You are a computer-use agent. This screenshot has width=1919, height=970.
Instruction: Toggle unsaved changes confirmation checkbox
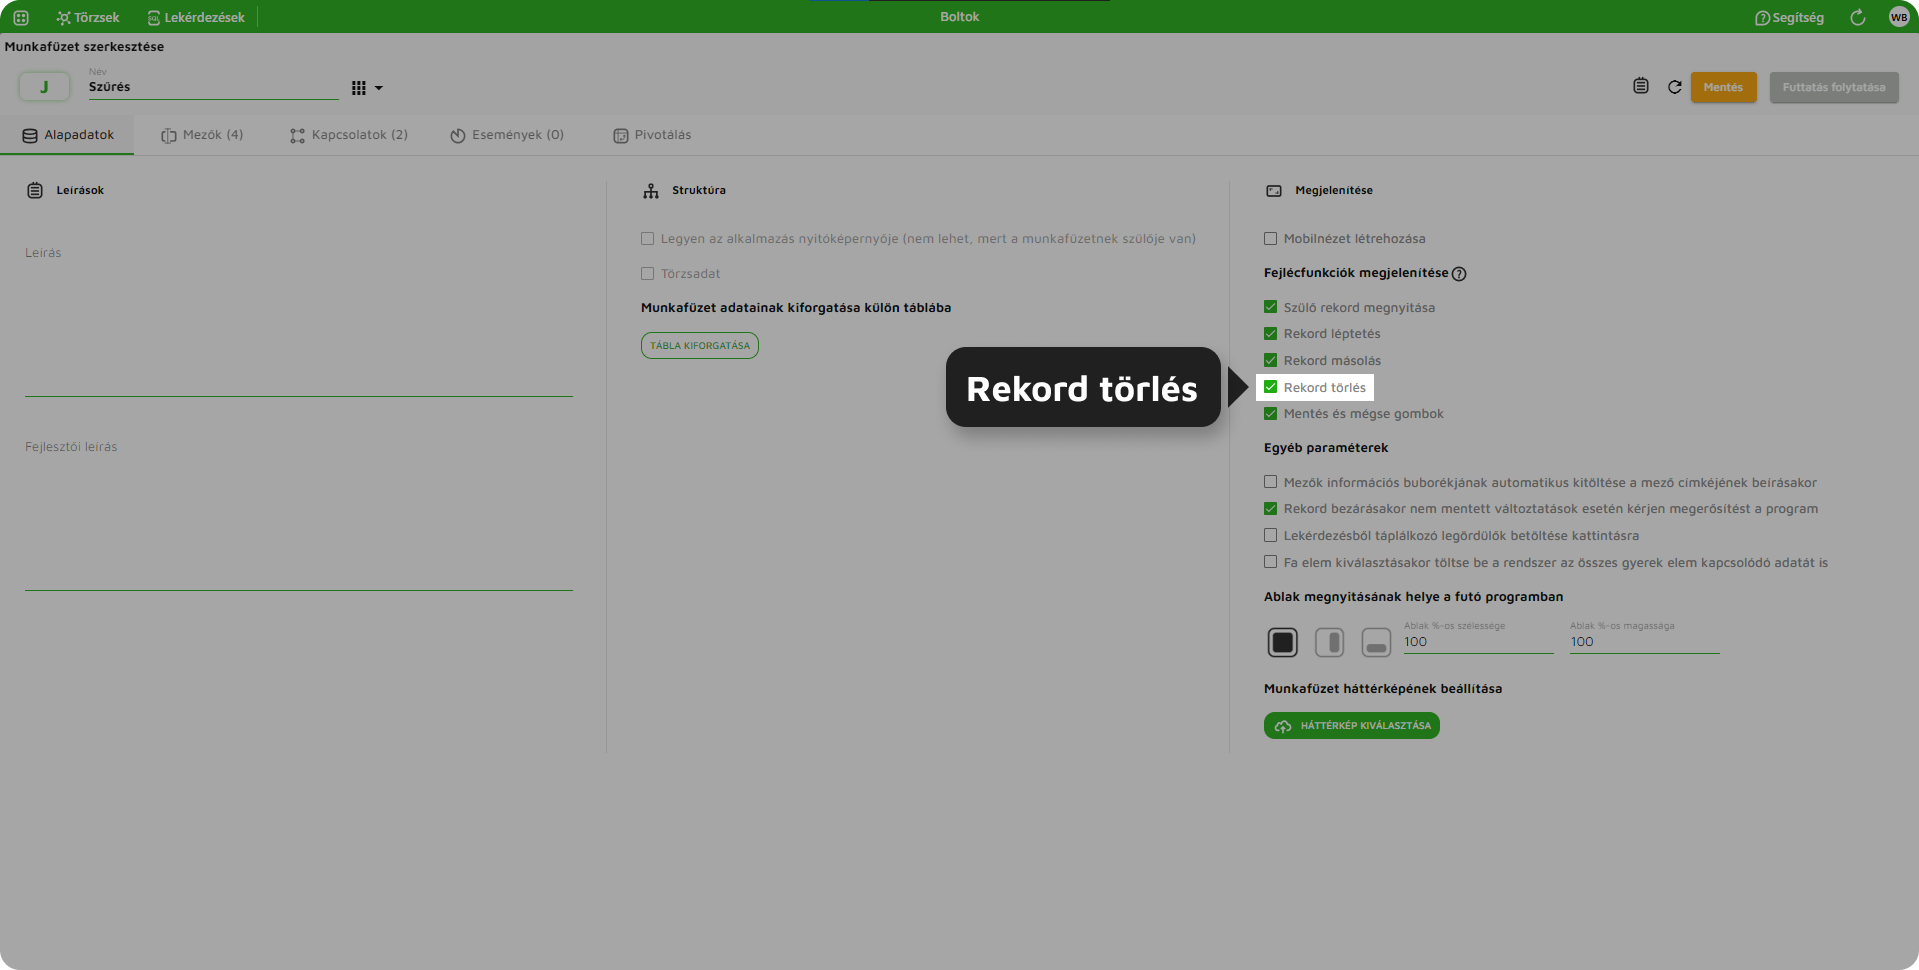[x=1270, y=509]
